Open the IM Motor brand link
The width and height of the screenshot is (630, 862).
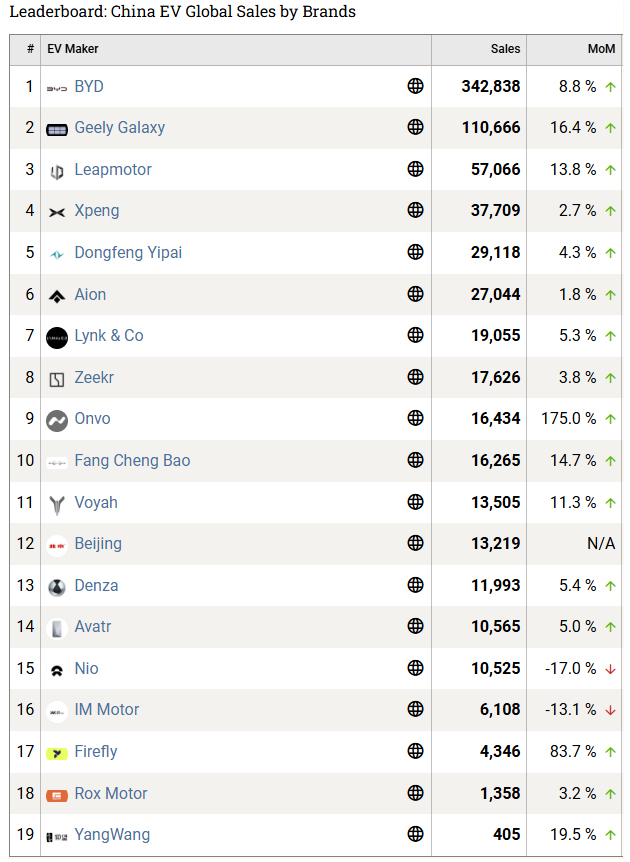pyautogui.click(x=107, y=709)
